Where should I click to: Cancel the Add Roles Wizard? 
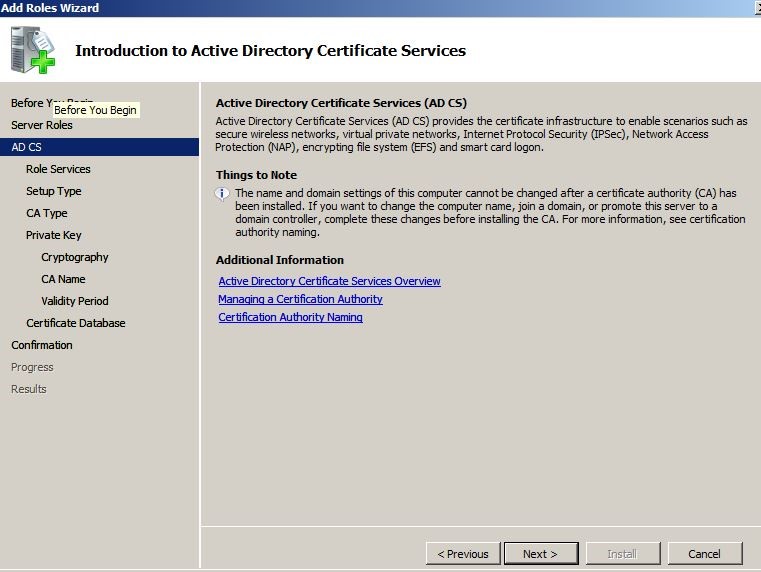(705, 554)
